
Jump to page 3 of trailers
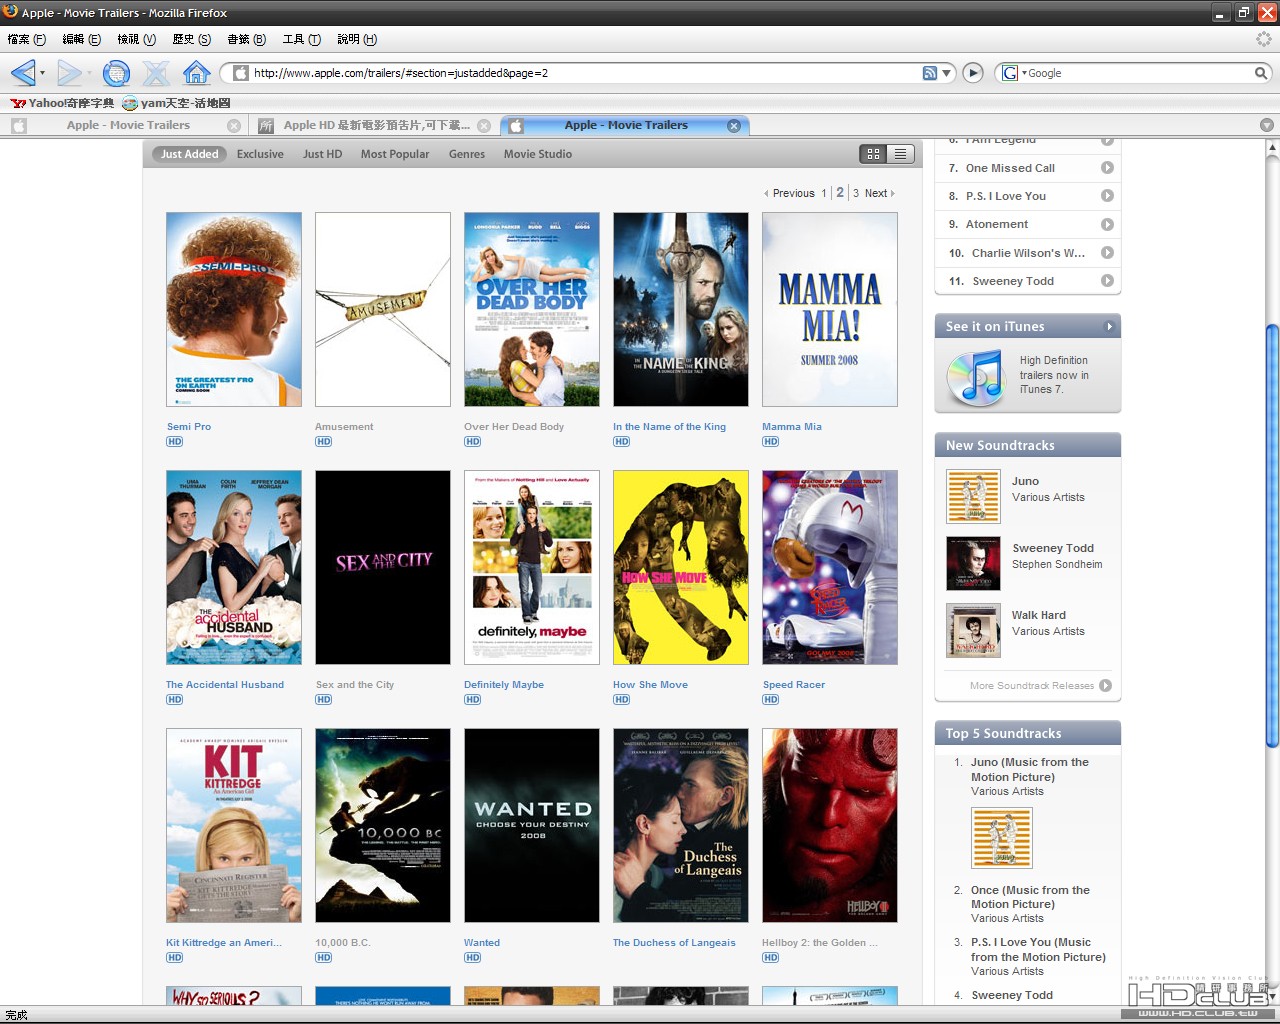[x=856, y=193]
